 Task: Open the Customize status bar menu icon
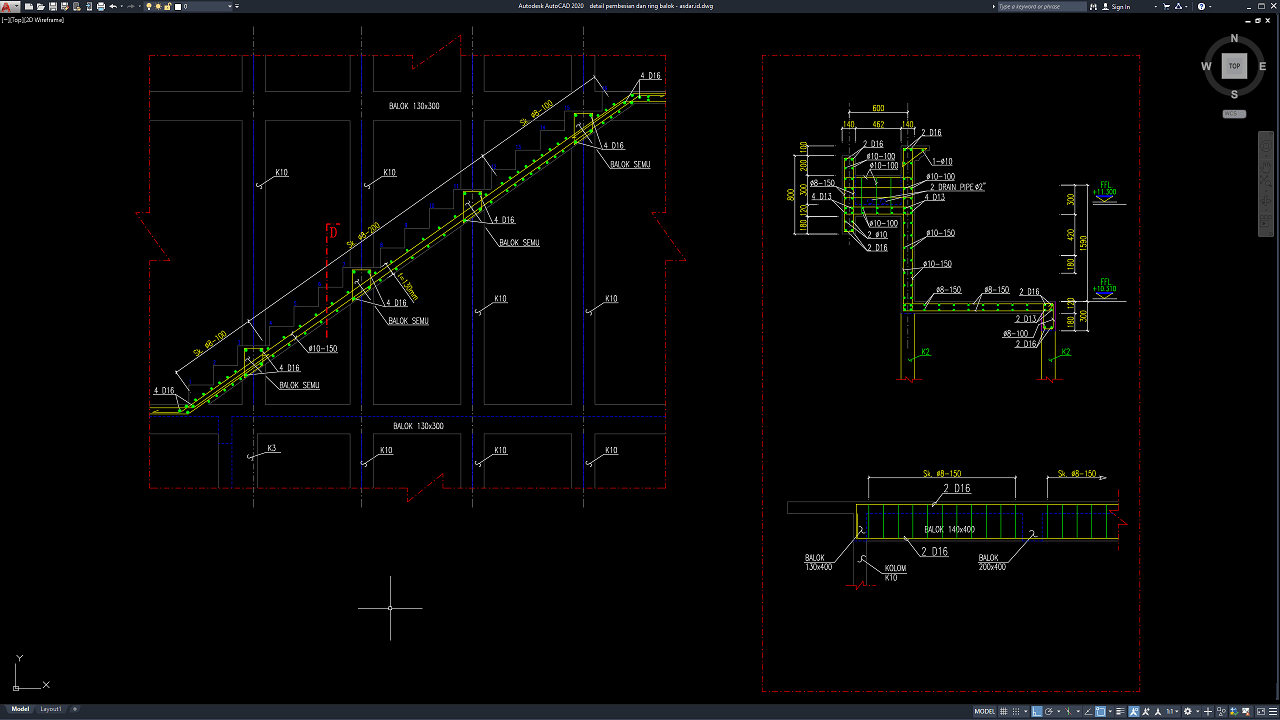pos(1271,712)
